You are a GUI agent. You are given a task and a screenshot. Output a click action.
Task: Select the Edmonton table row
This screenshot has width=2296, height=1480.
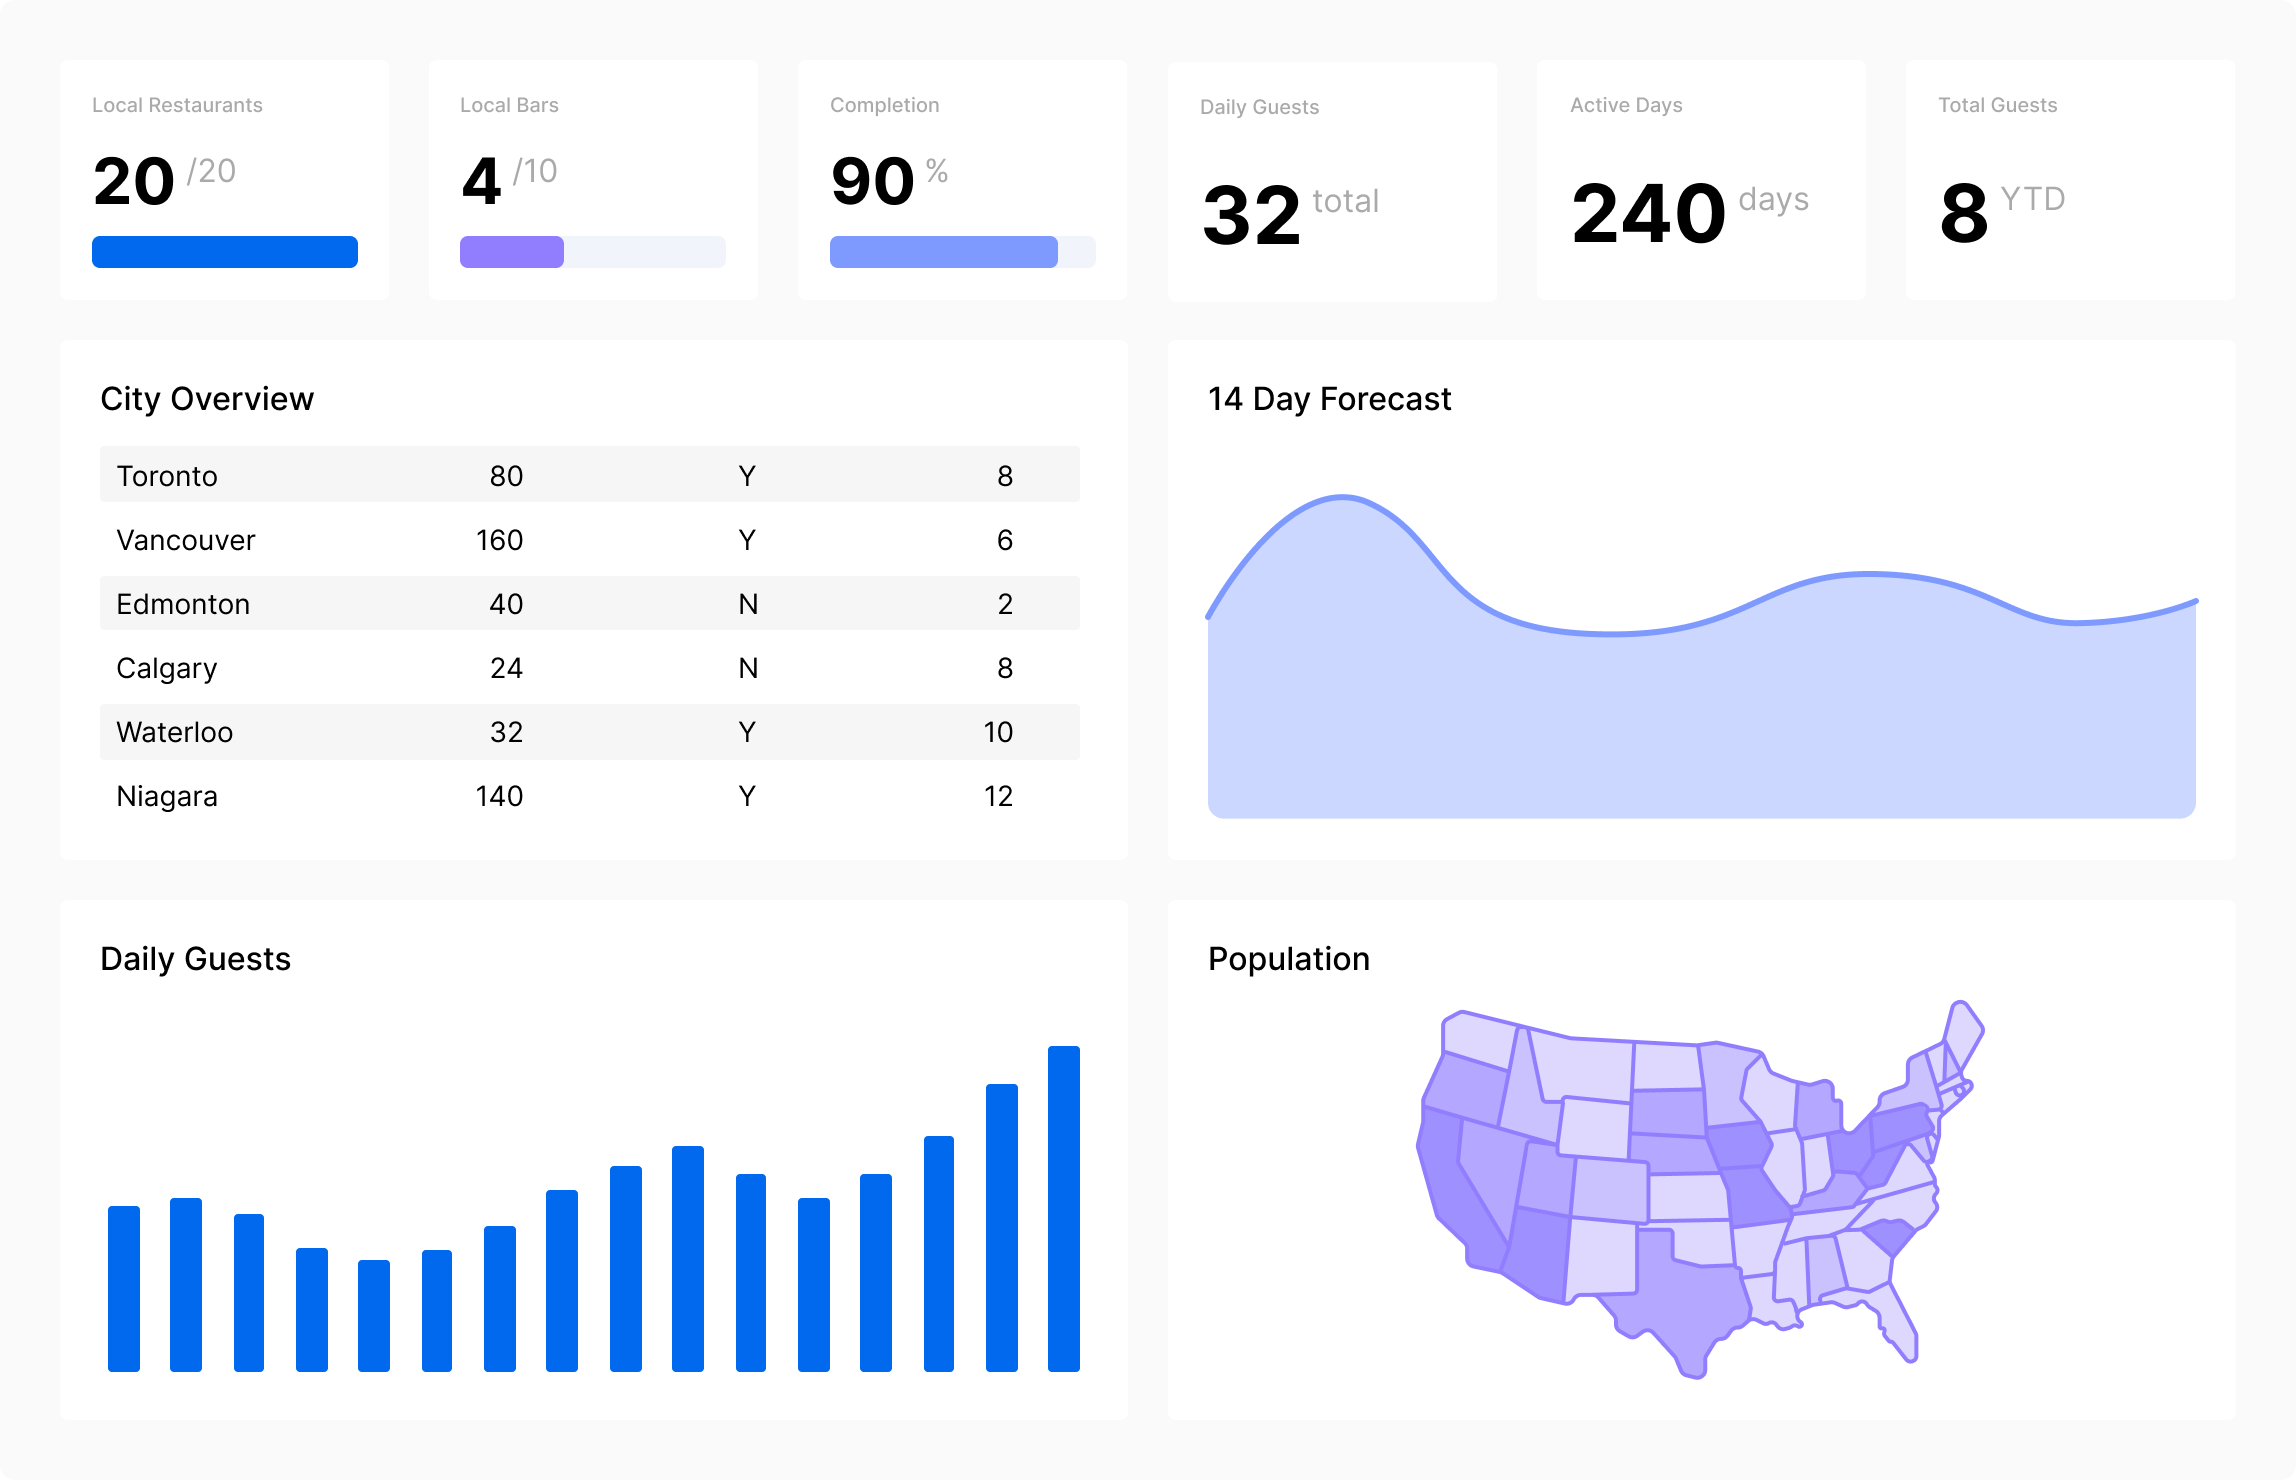tap(590, 603)
